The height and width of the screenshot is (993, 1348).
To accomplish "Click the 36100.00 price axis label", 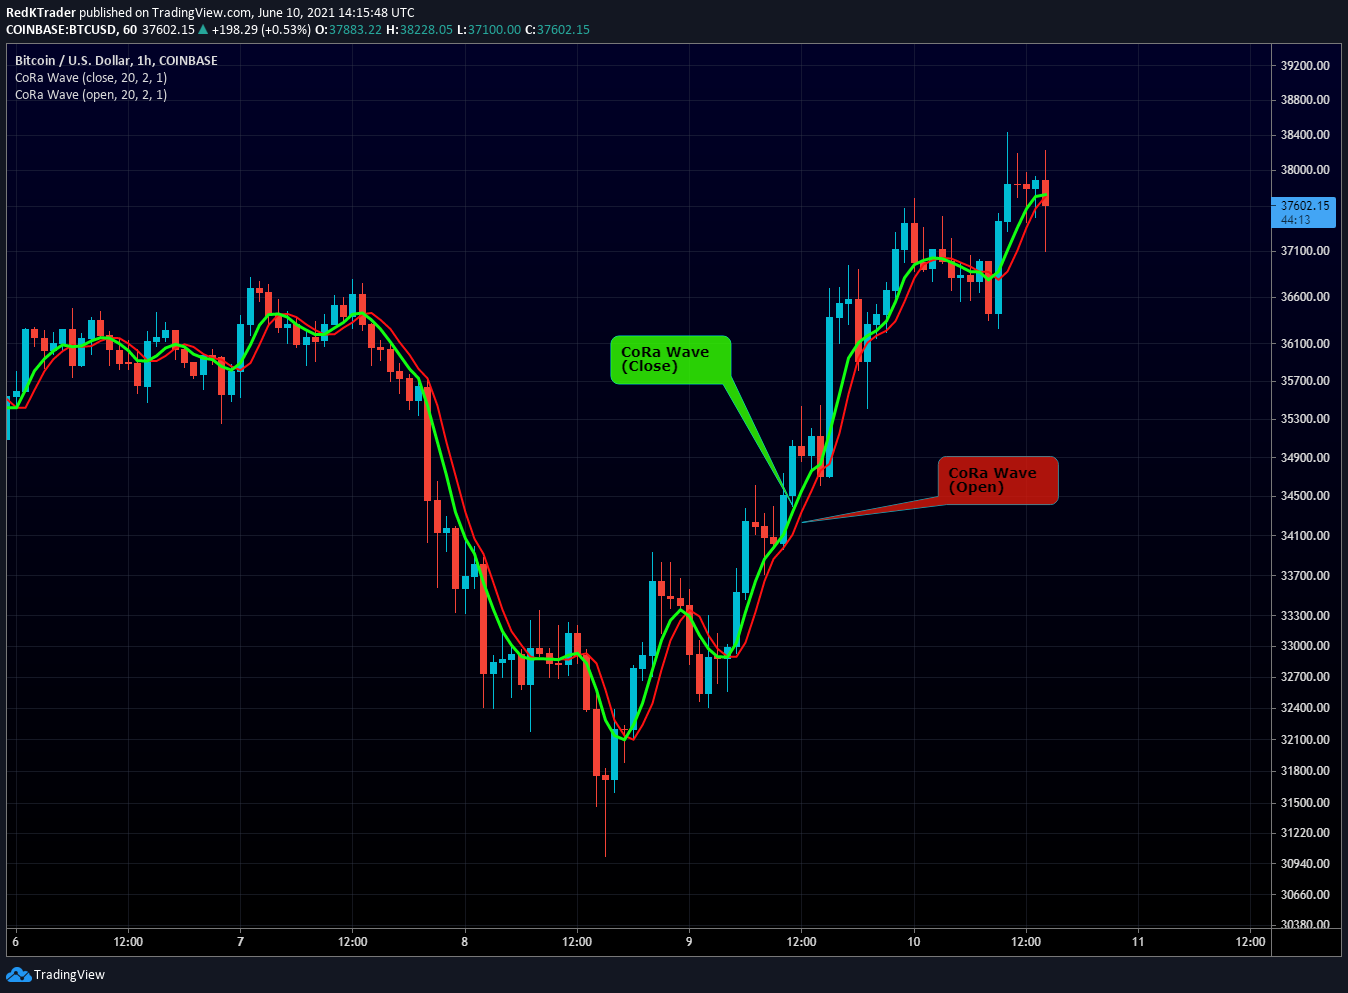I will [1305, 344].
